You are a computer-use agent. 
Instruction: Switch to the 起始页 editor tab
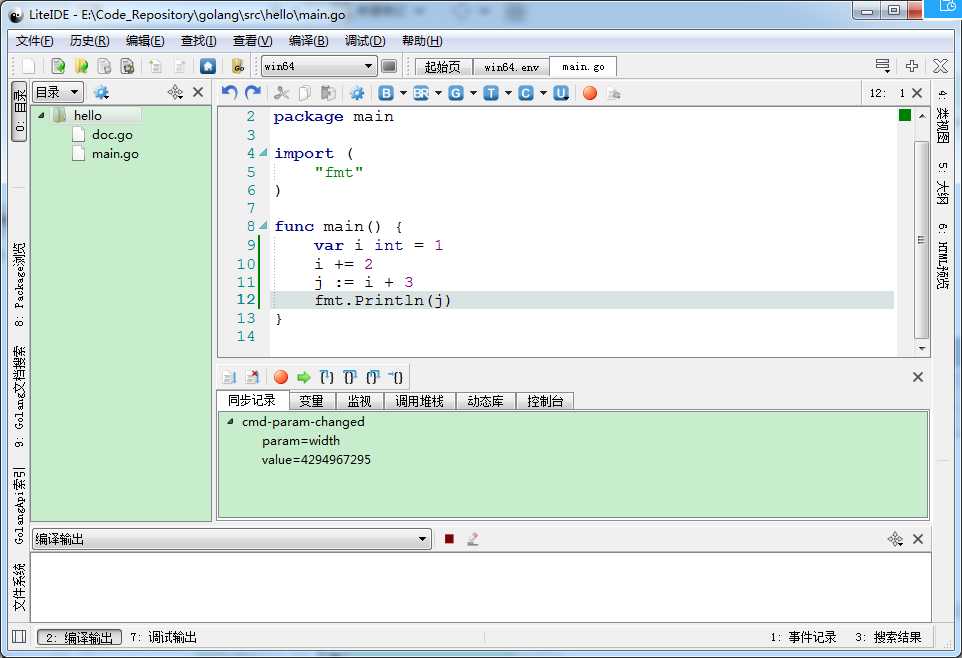coord(442,66)
